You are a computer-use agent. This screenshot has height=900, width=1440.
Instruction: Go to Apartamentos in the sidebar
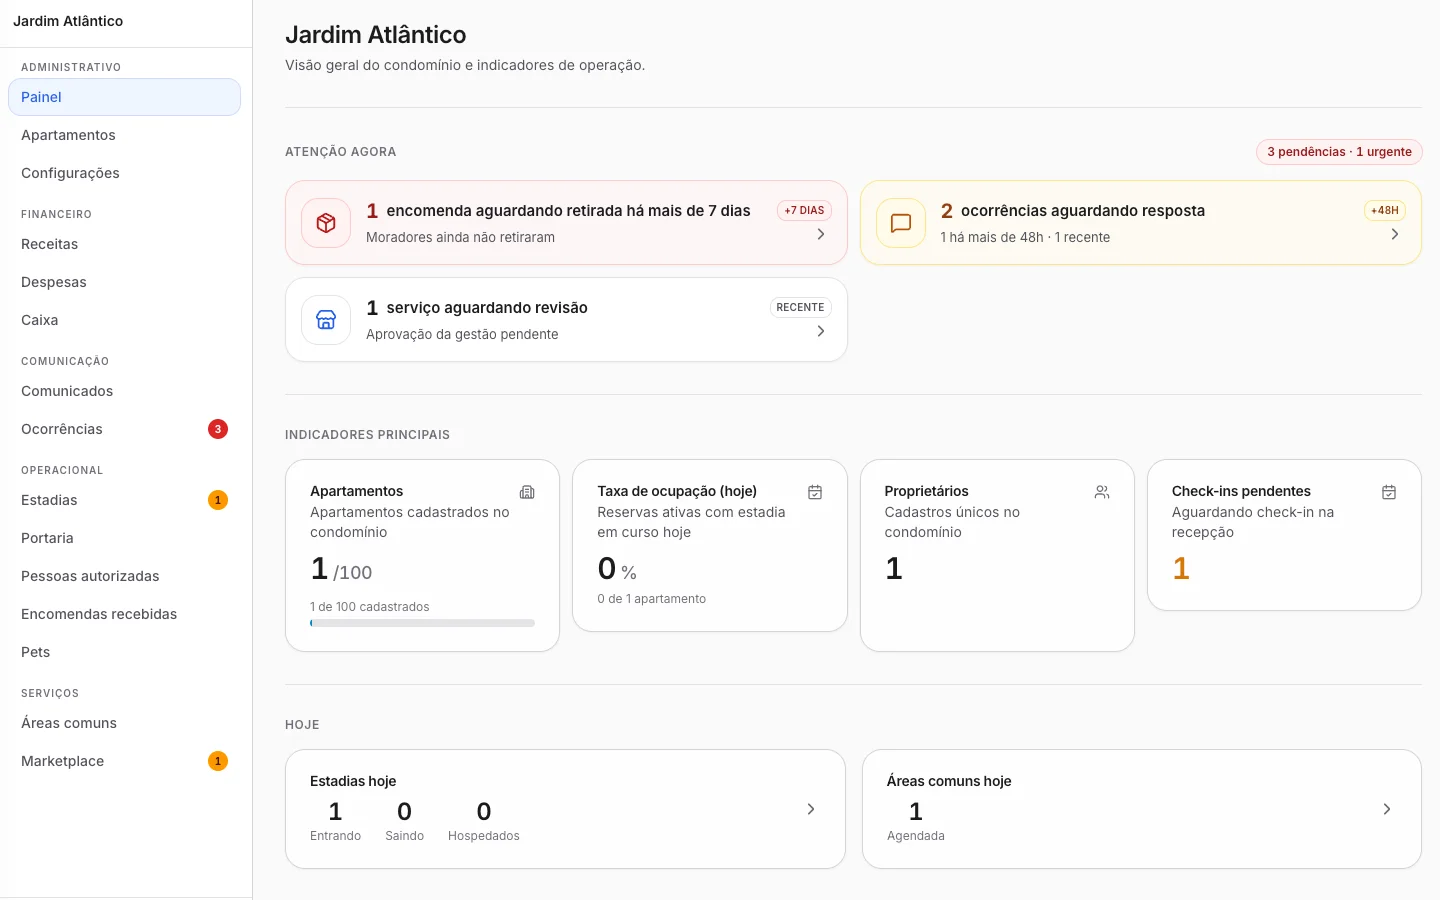124,135
